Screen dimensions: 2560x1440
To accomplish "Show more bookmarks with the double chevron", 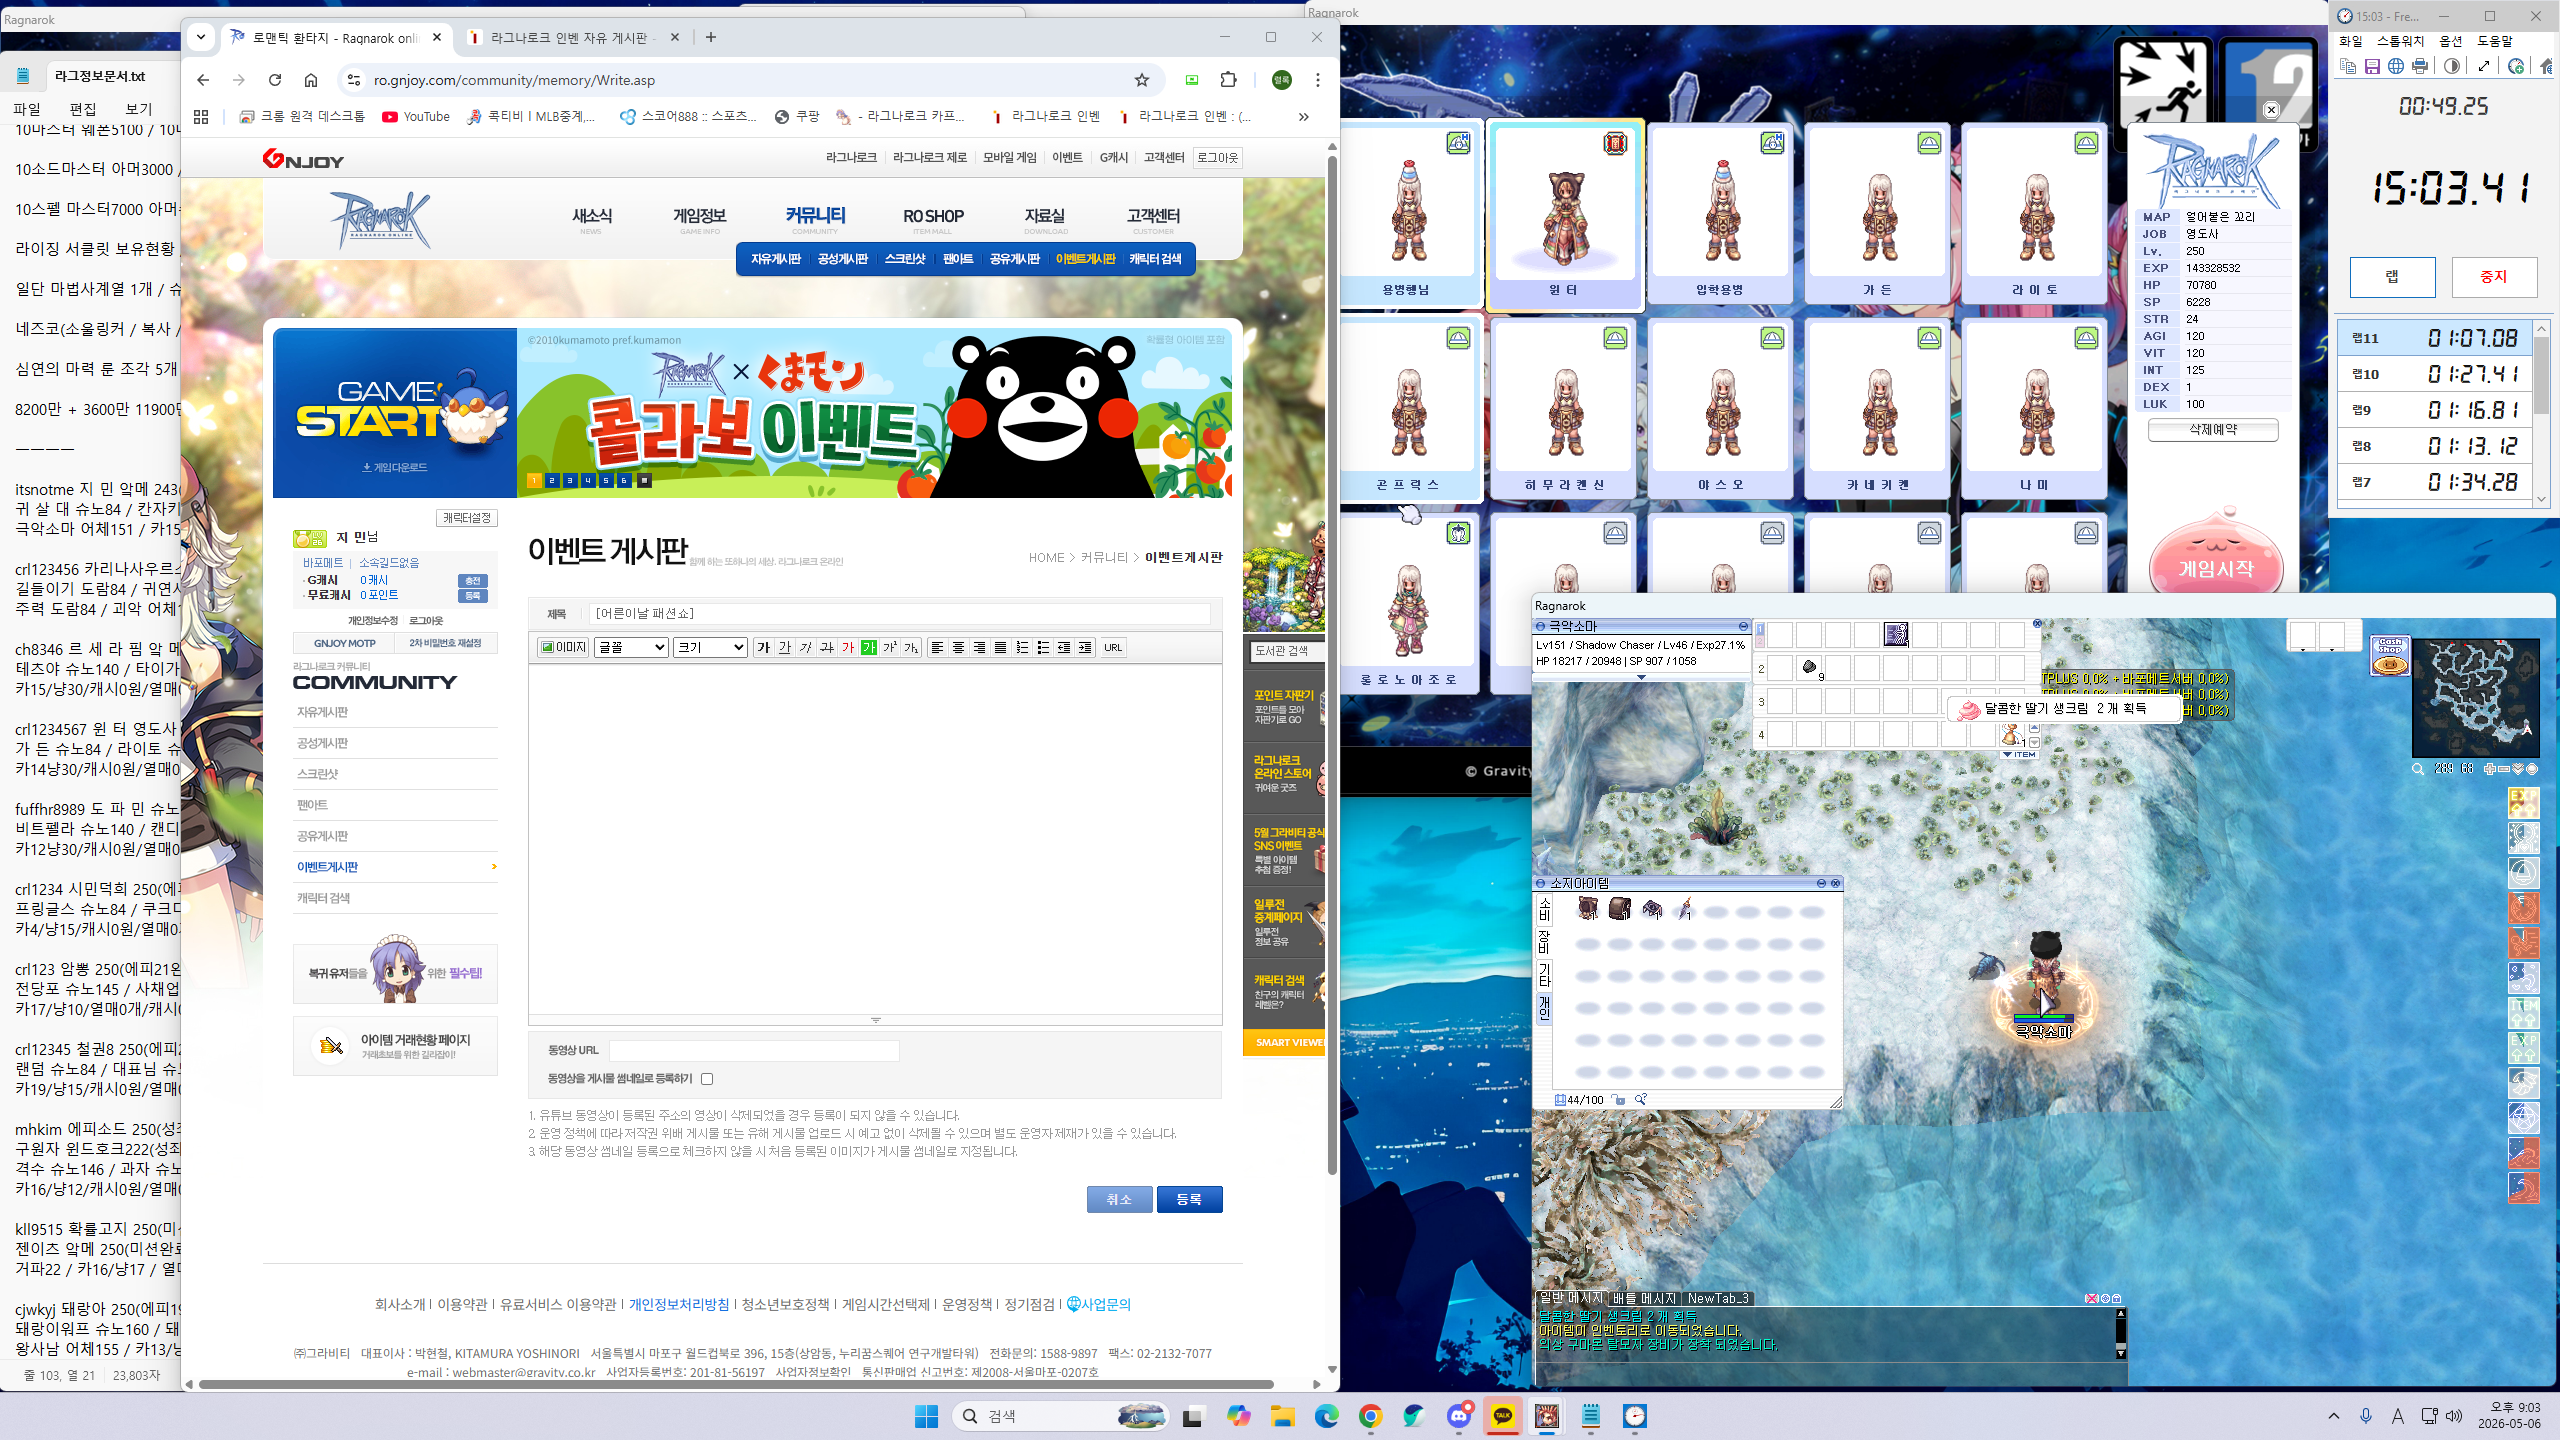I will (x=1303, y=117).
